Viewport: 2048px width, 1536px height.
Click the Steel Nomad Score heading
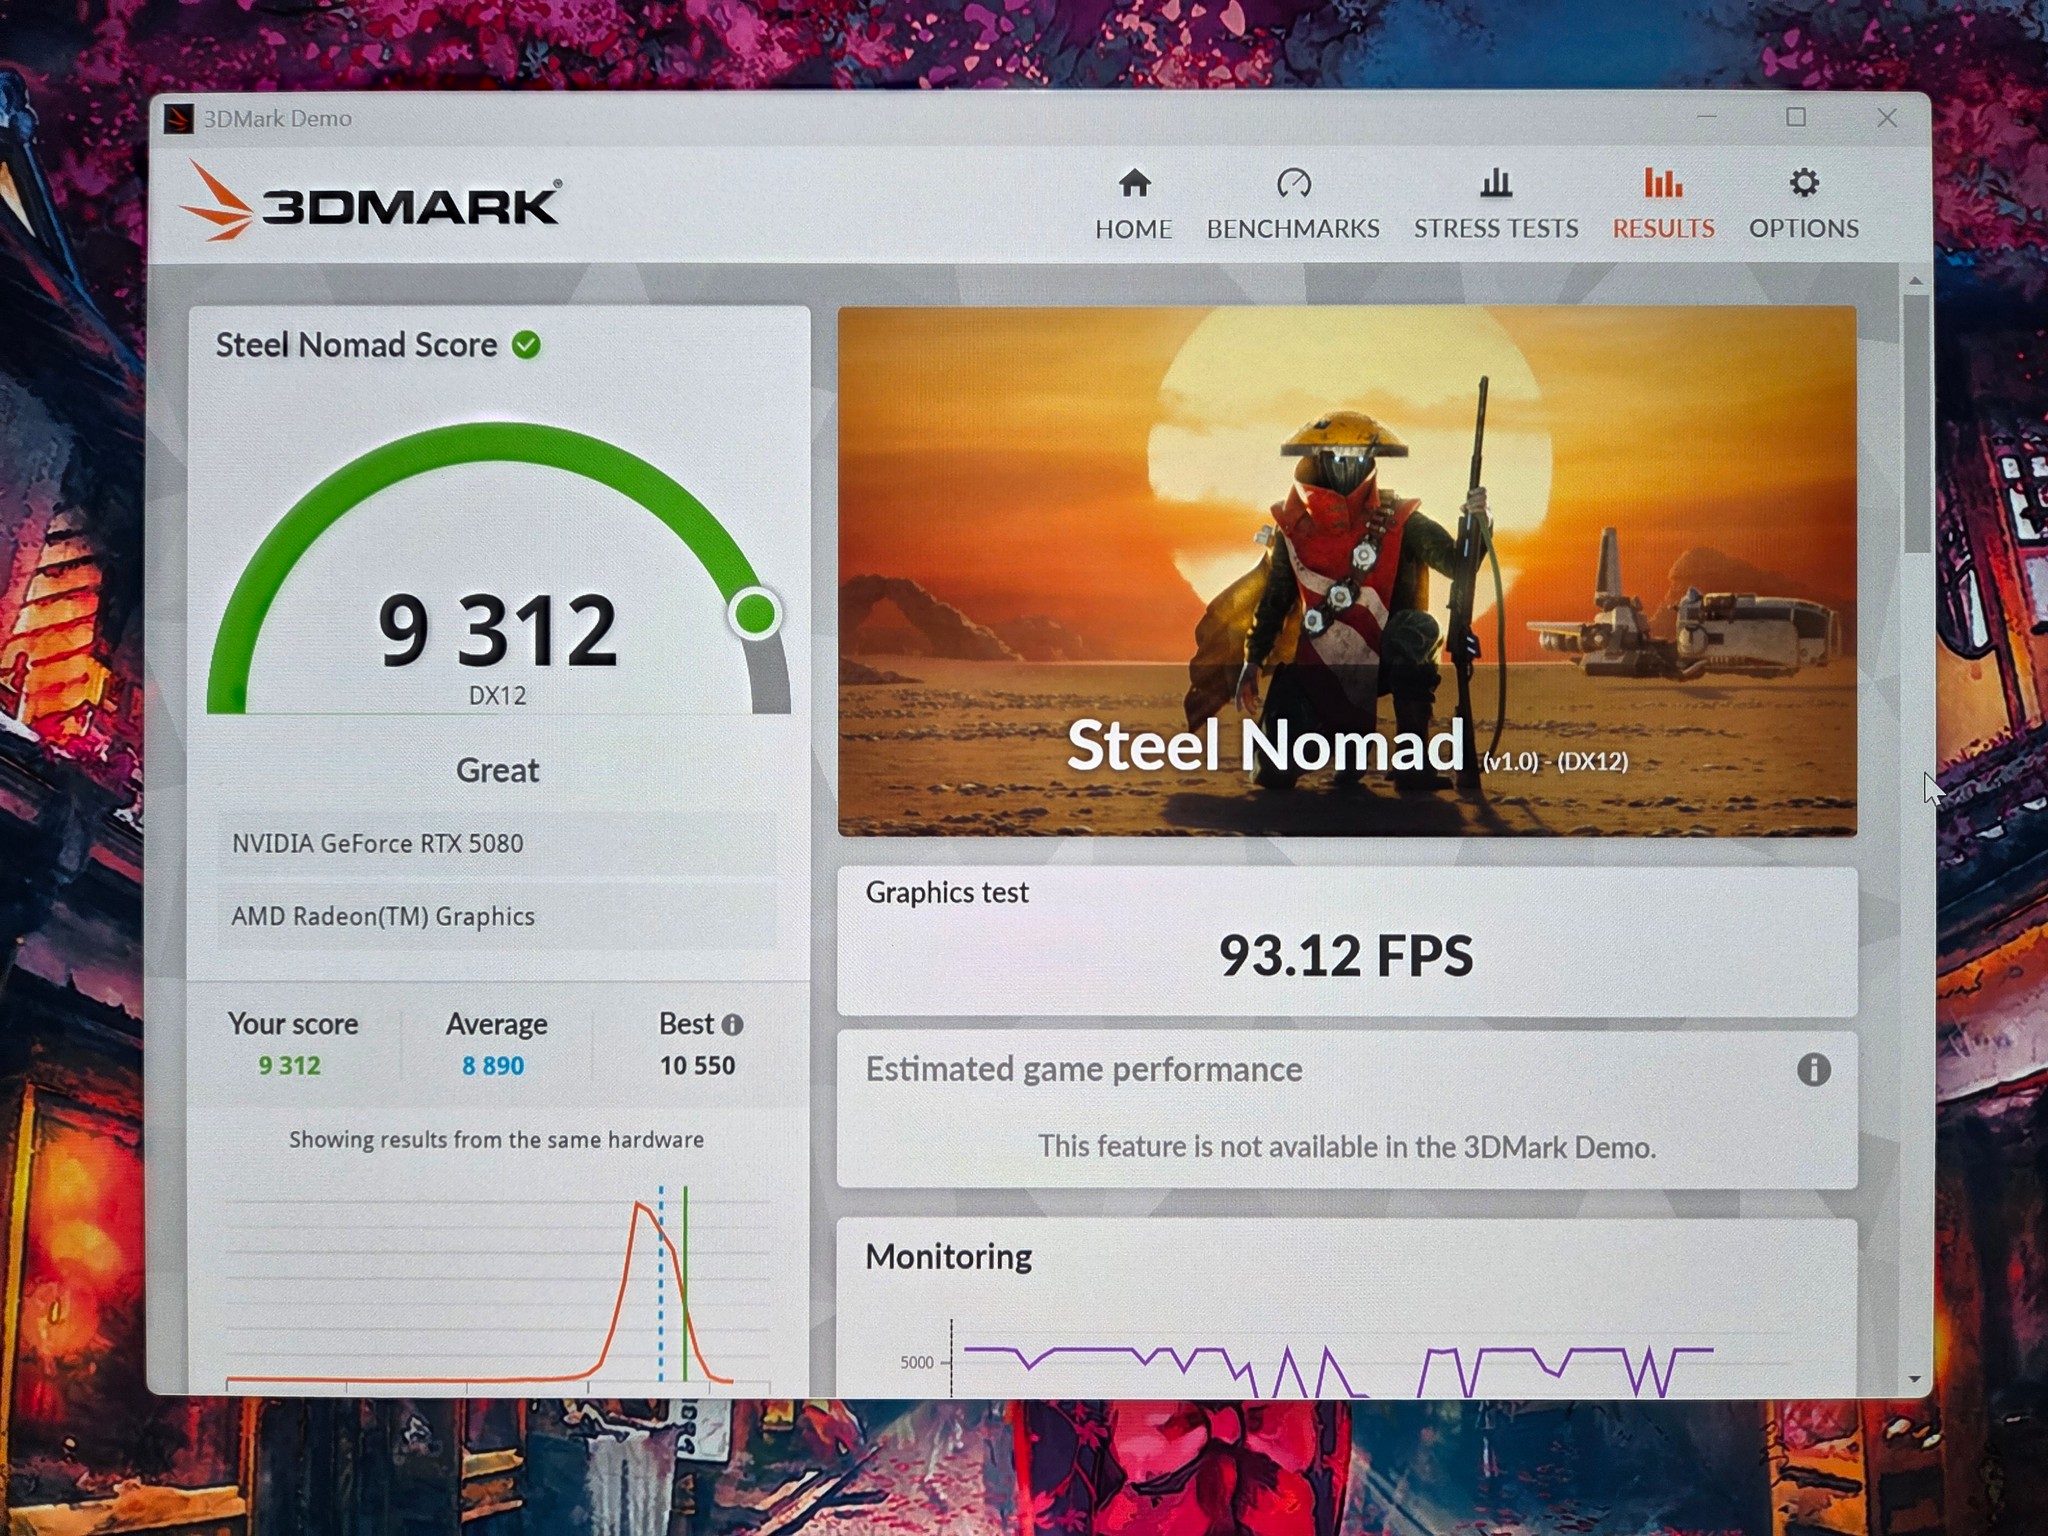357,345
